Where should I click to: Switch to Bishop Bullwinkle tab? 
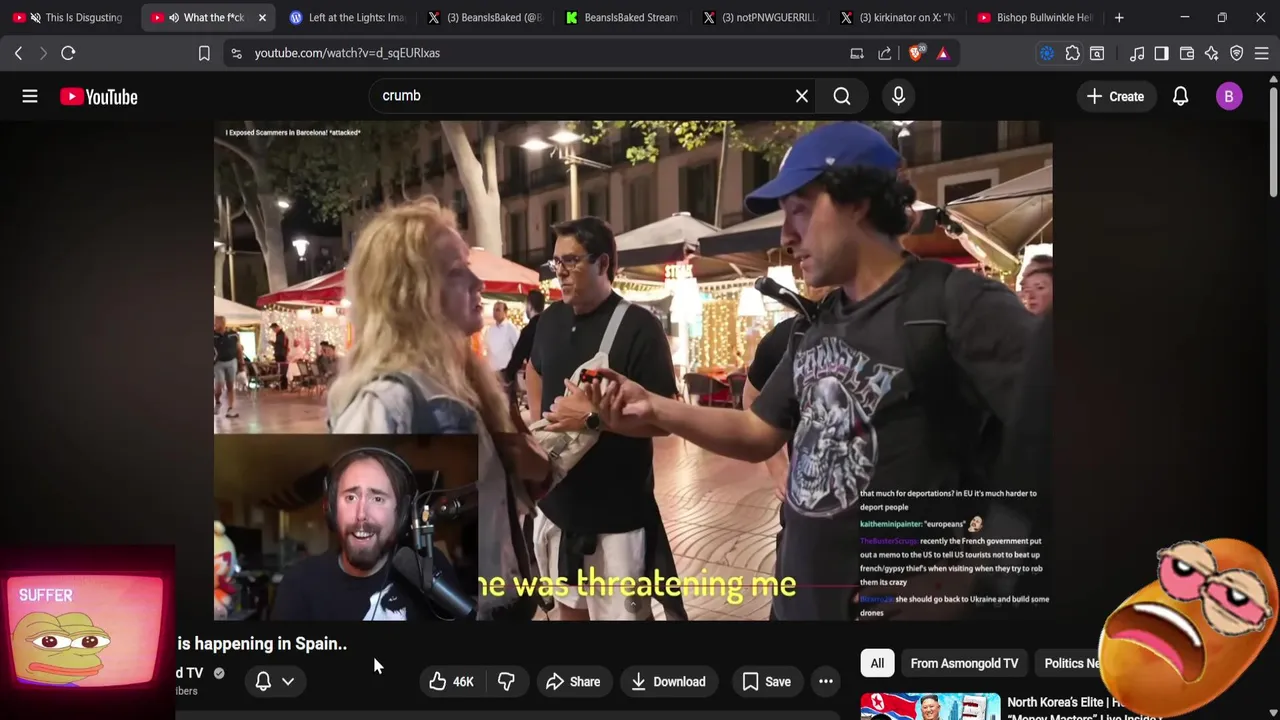(1036, 17)
